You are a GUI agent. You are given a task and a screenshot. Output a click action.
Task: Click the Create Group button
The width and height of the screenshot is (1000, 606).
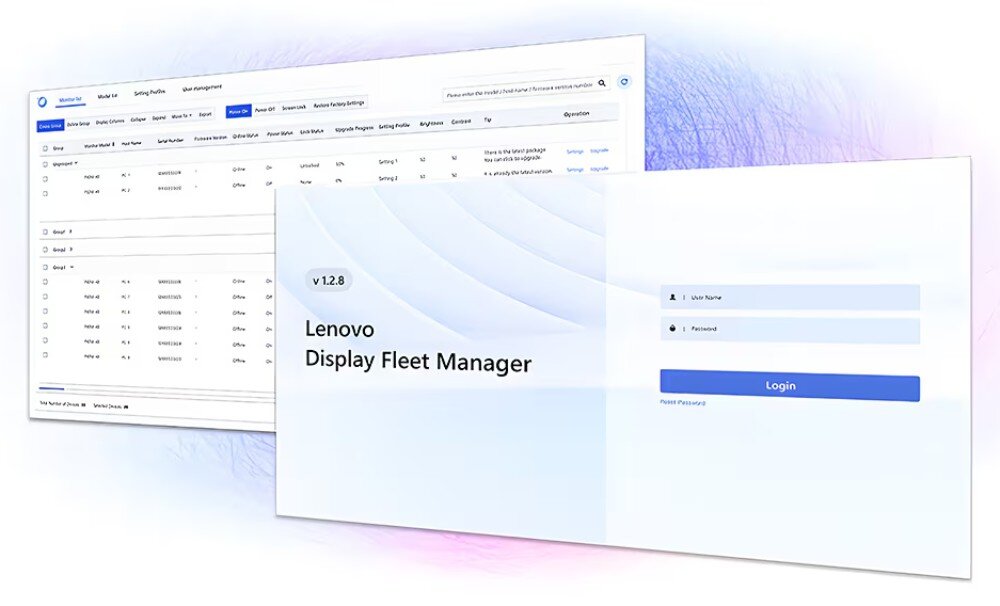pos(50,126)
